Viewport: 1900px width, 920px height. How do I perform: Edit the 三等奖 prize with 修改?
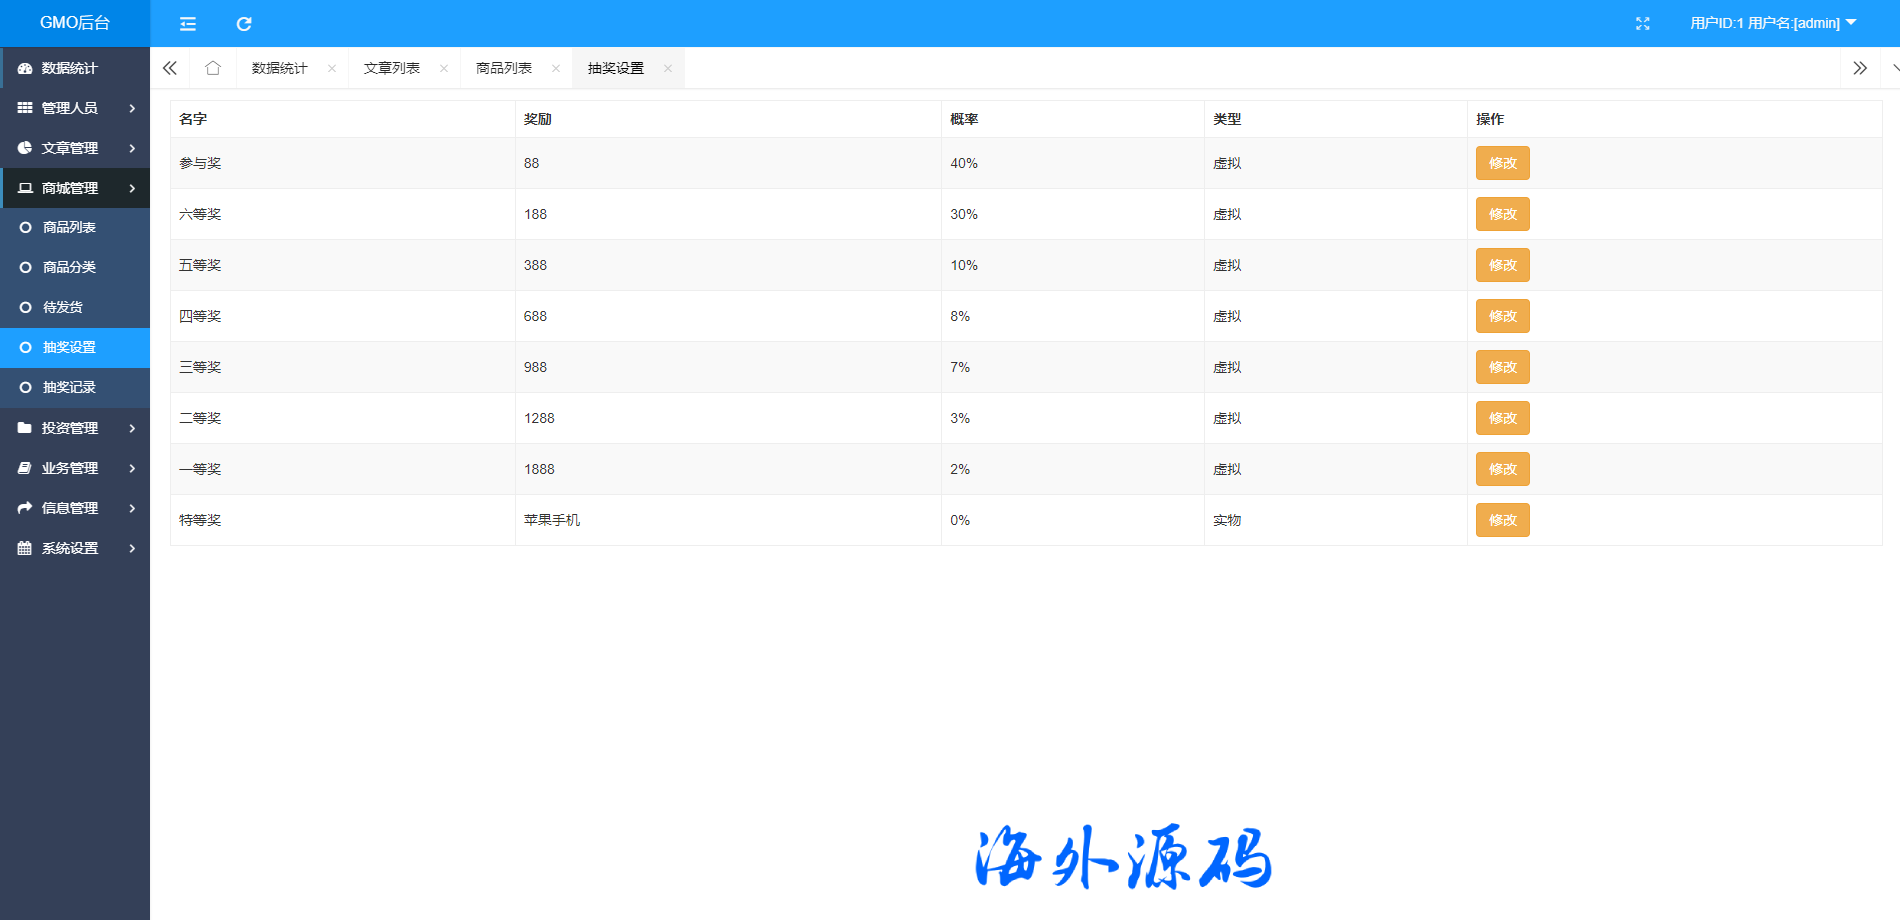point(1502,367)
